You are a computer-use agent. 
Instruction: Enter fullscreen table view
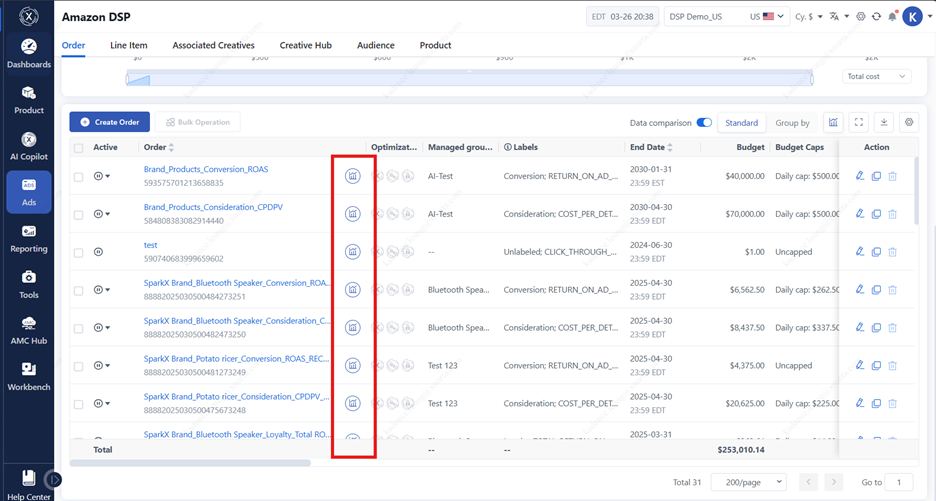(859, 122)
